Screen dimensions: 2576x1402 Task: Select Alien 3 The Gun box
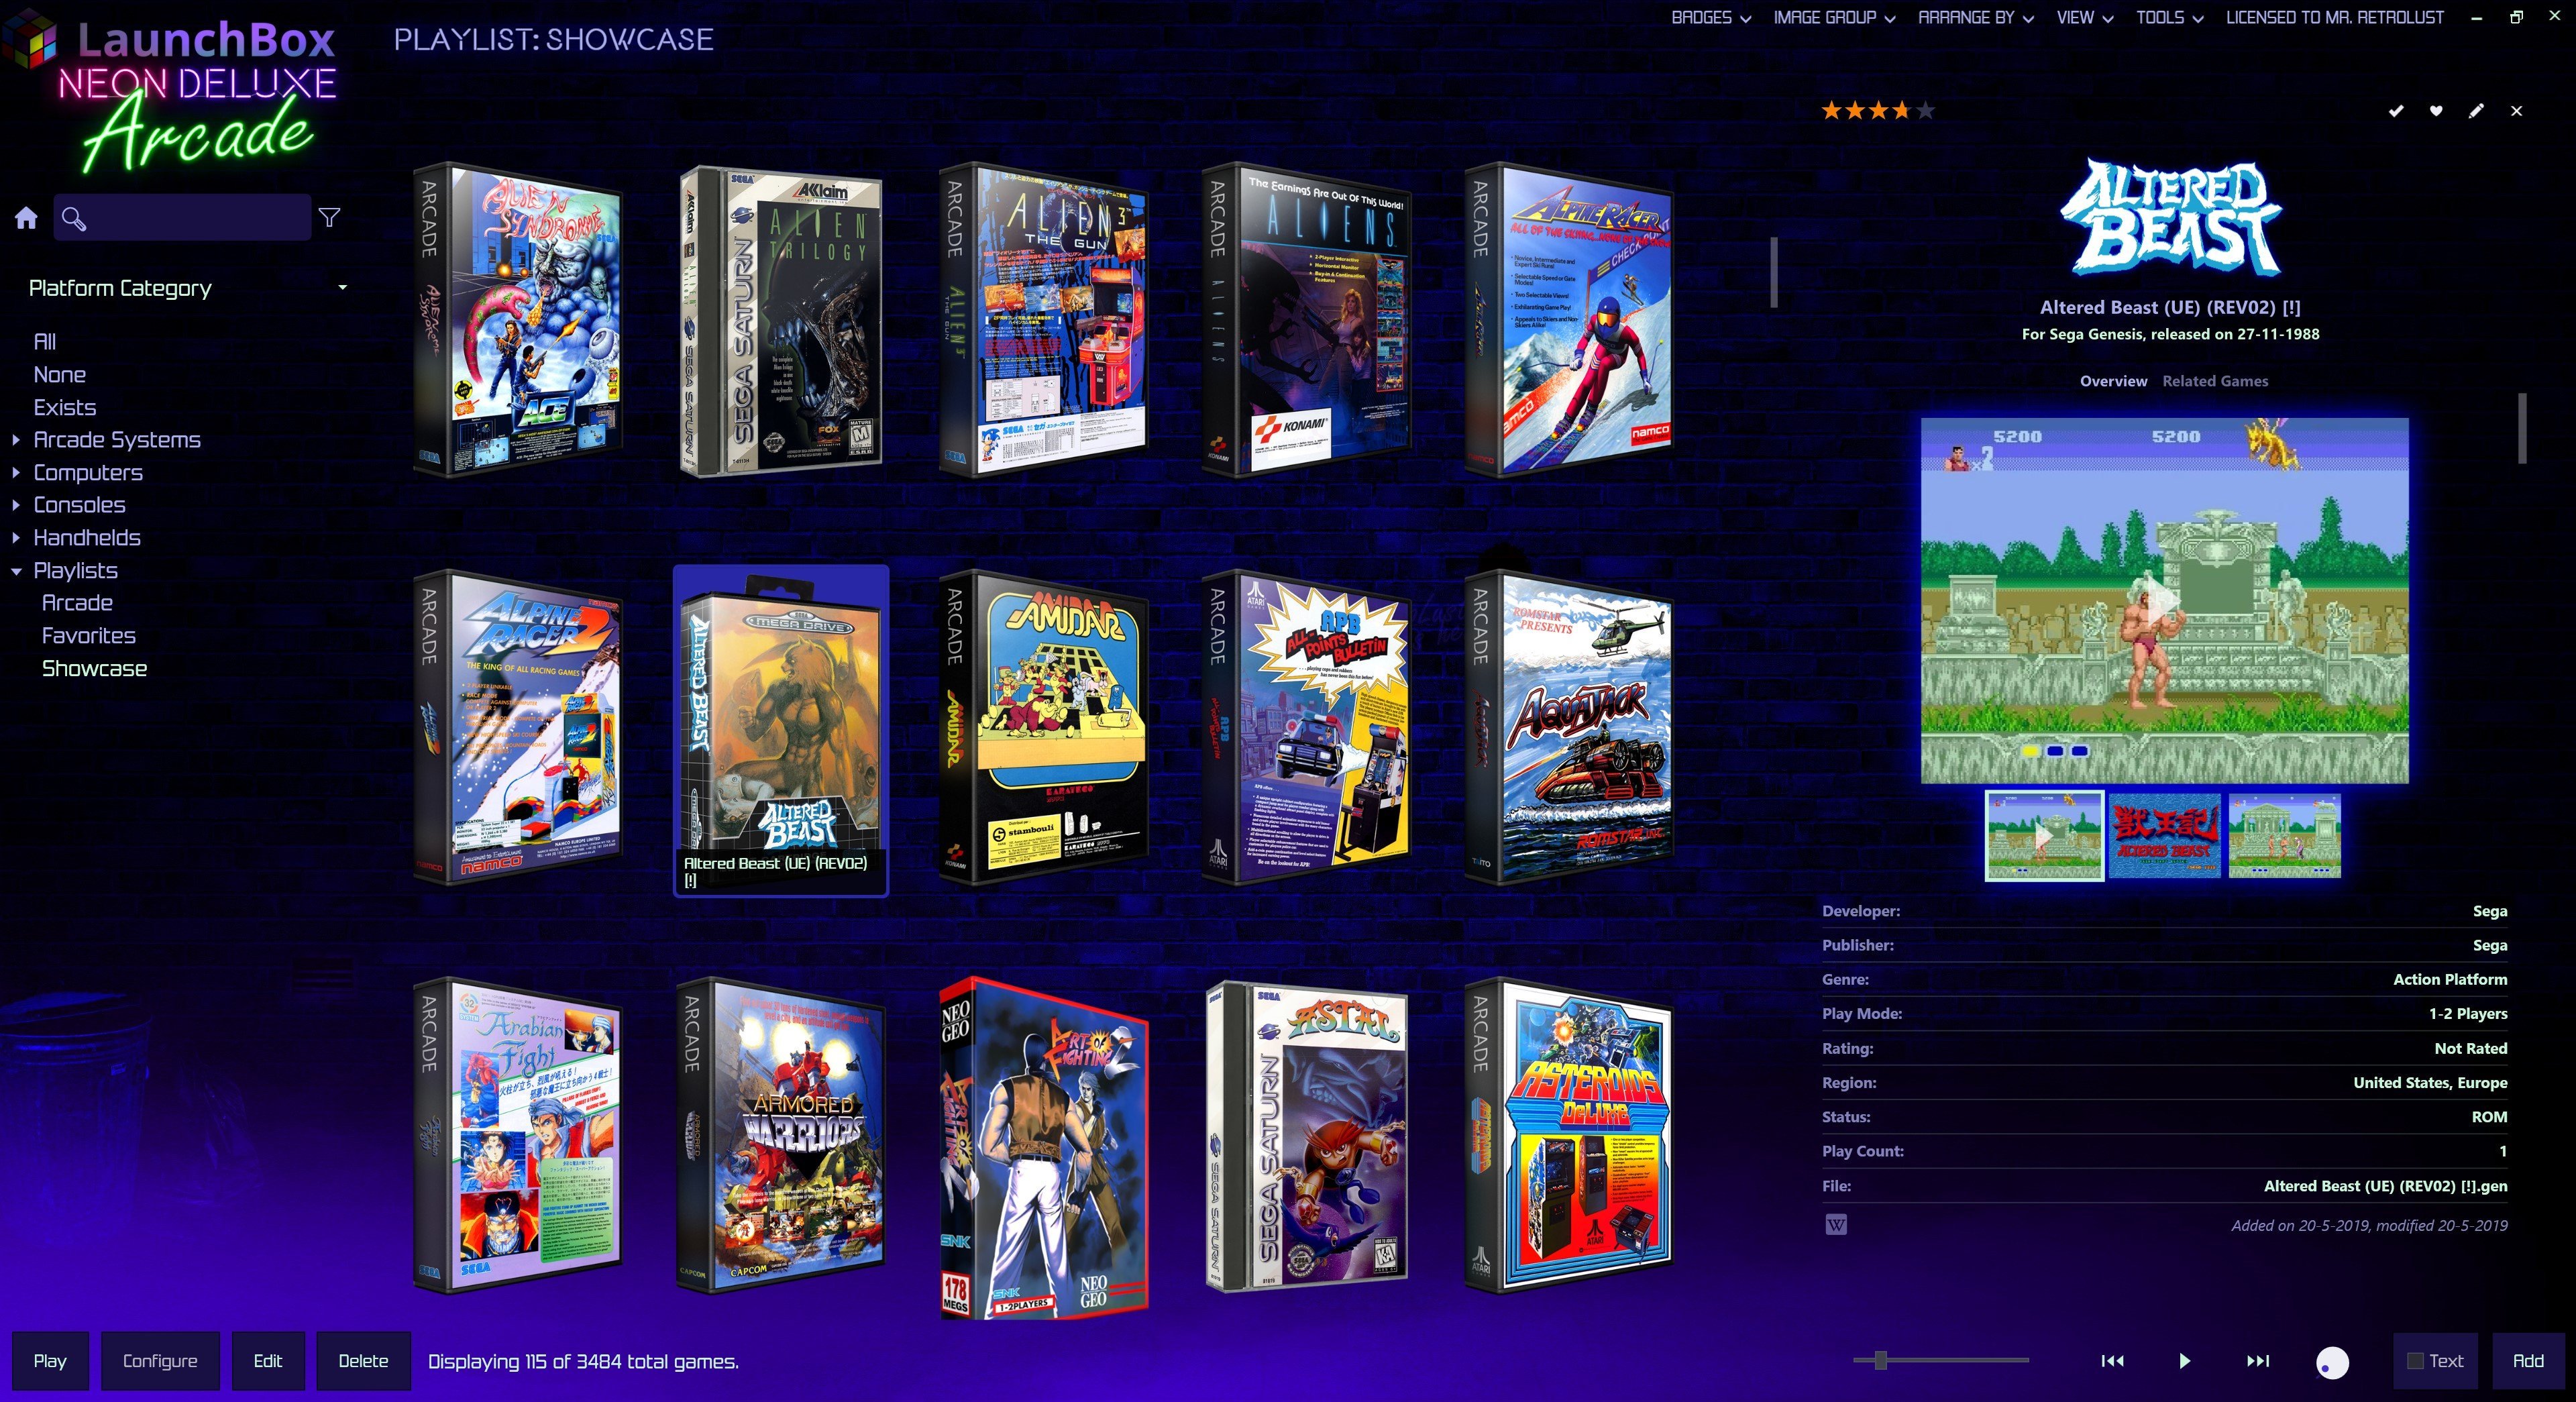point(1043,319)
